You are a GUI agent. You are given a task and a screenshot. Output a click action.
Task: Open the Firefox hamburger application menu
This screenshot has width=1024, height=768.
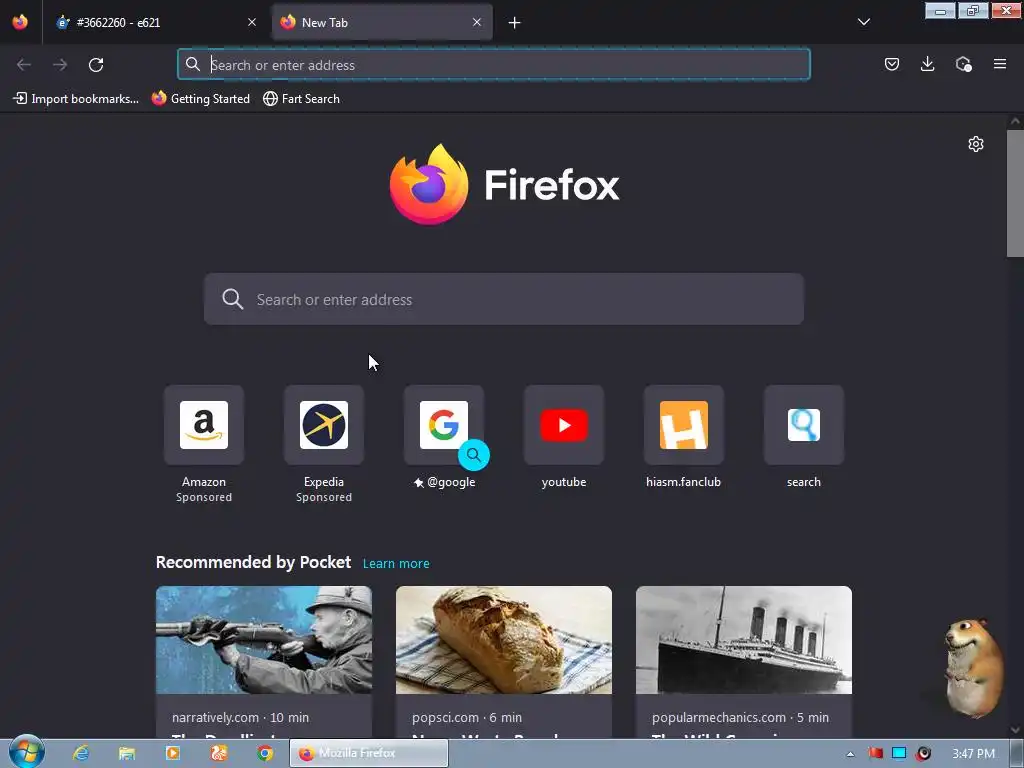pos(999,64)
